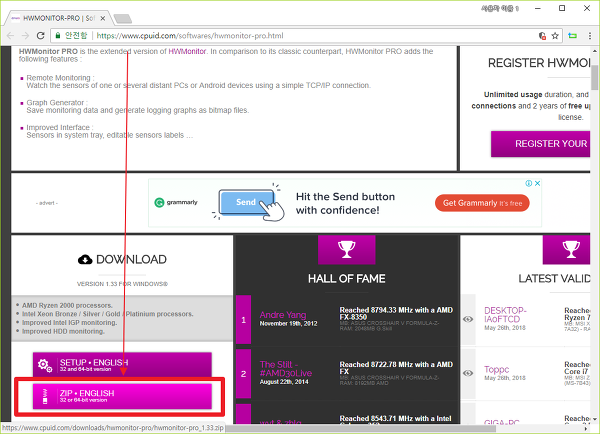Open Andre Yang hall of fame entry
This screenshot has height=434, width=600.
(x=283, y=315)
